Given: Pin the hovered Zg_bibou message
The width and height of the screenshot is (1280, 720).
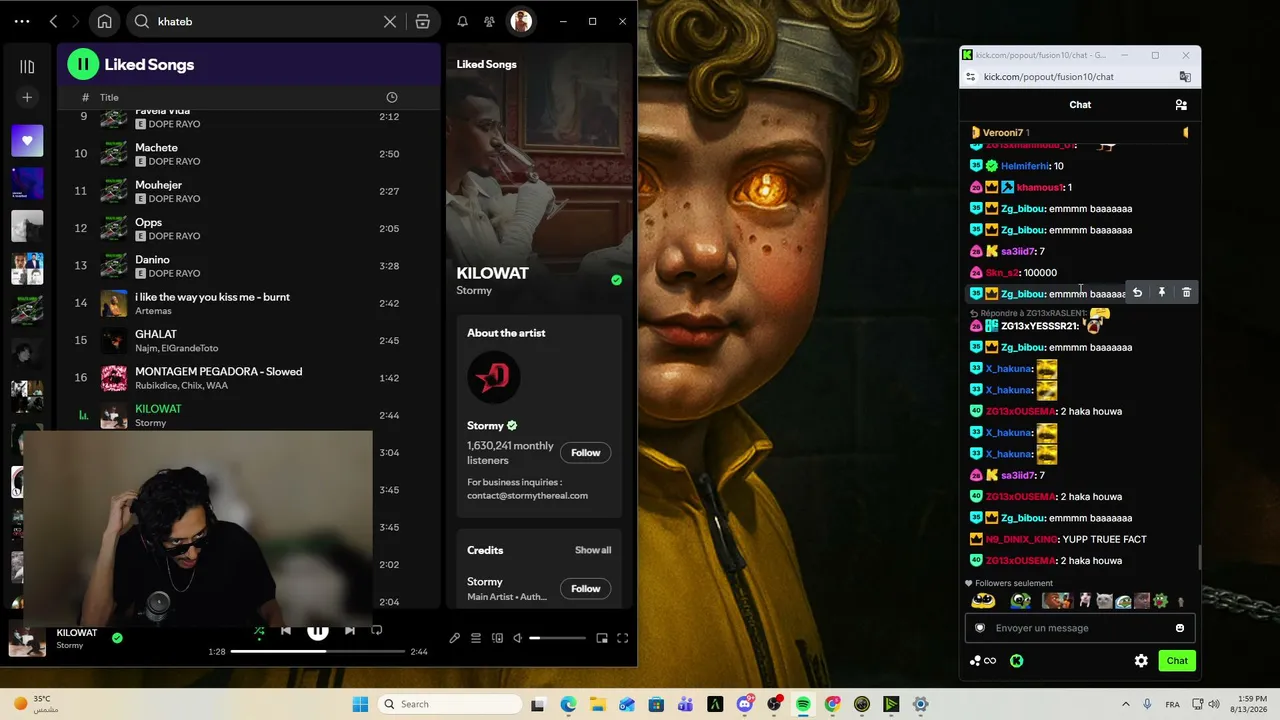Looking at the screenshot, I should [x=1161, y=293].
